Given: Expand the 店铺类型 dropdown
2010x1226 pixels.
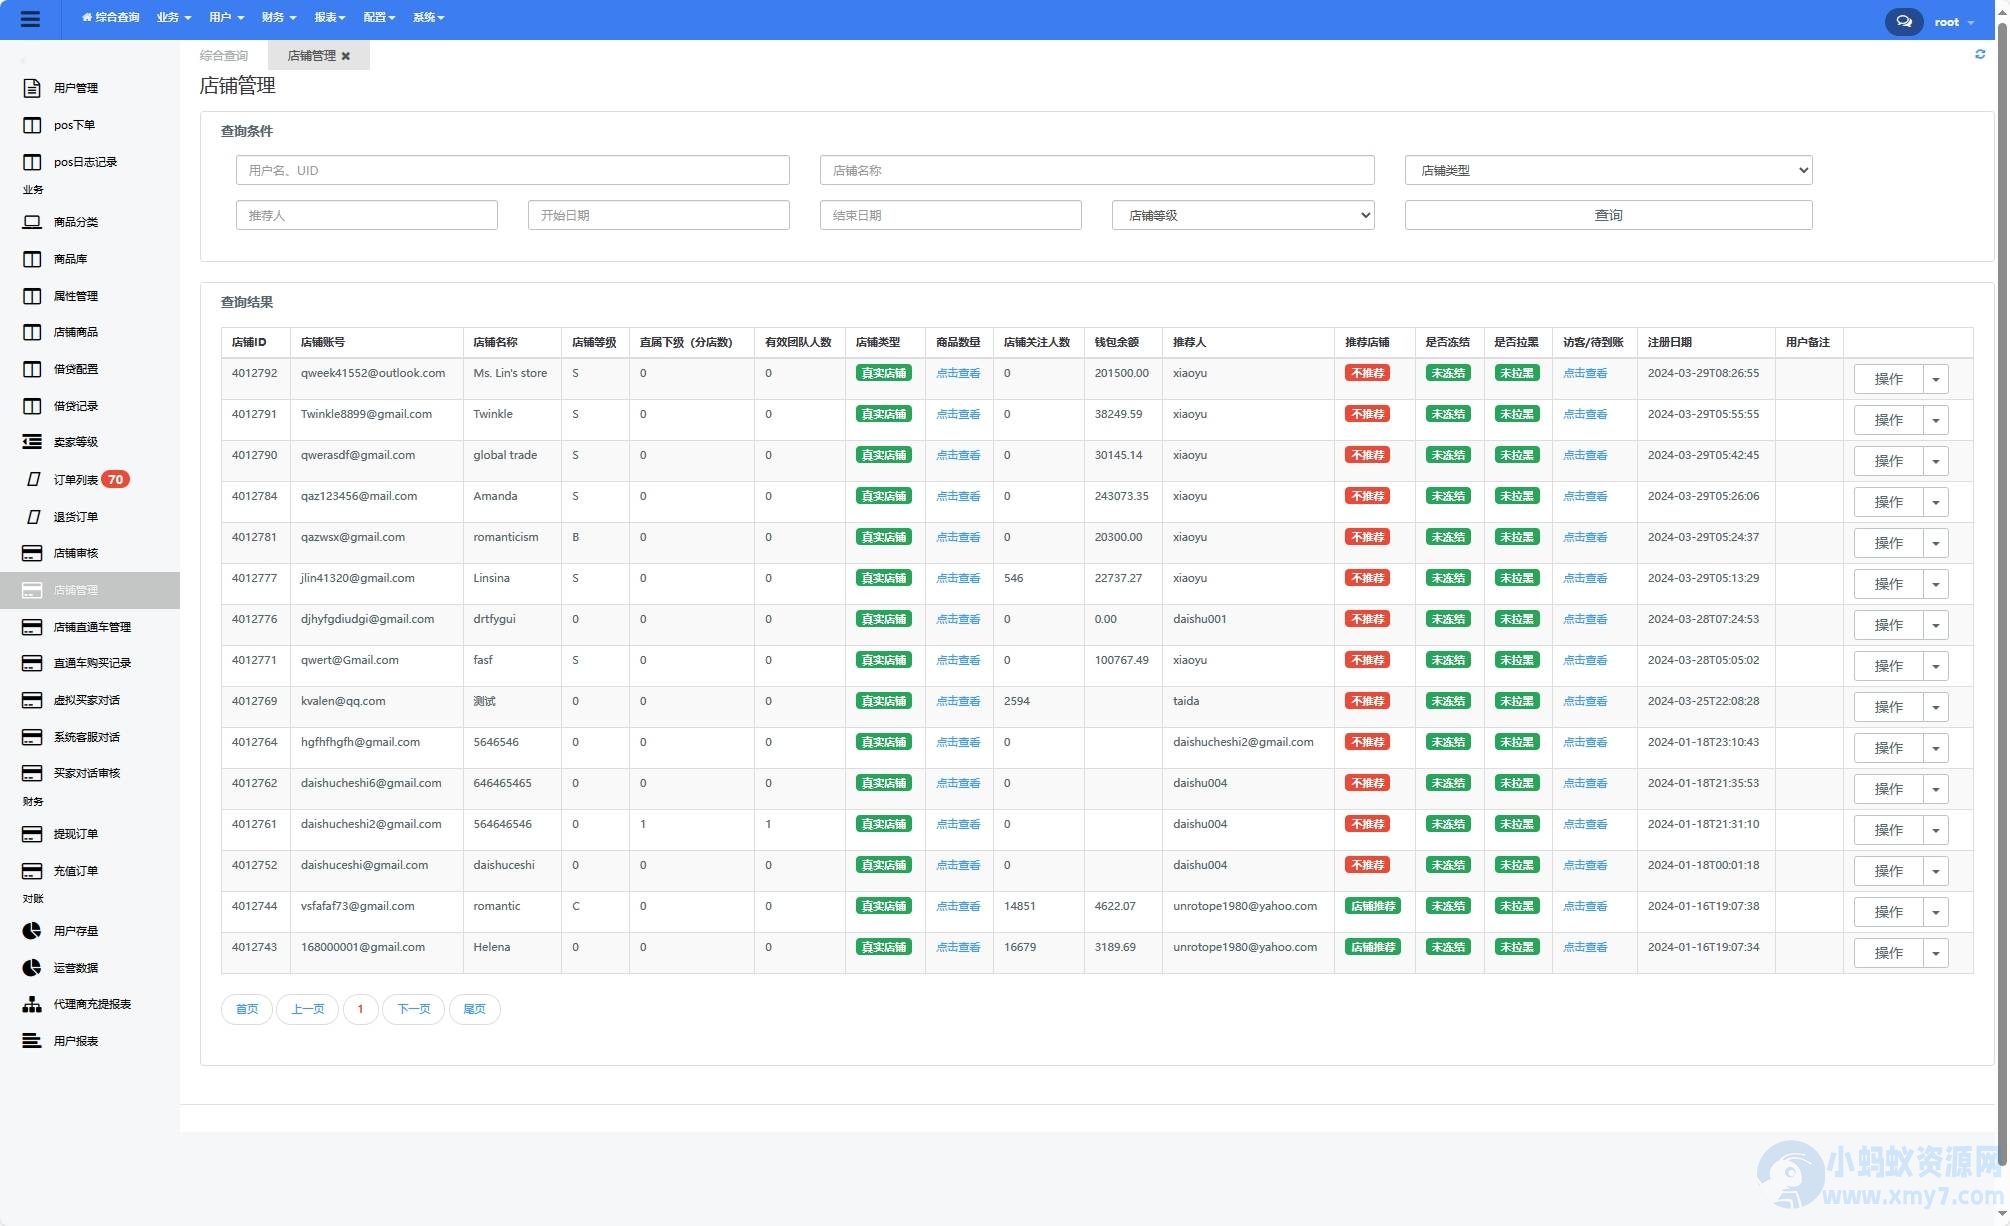Looking at the screenshot, I should tap(1608, 170).
